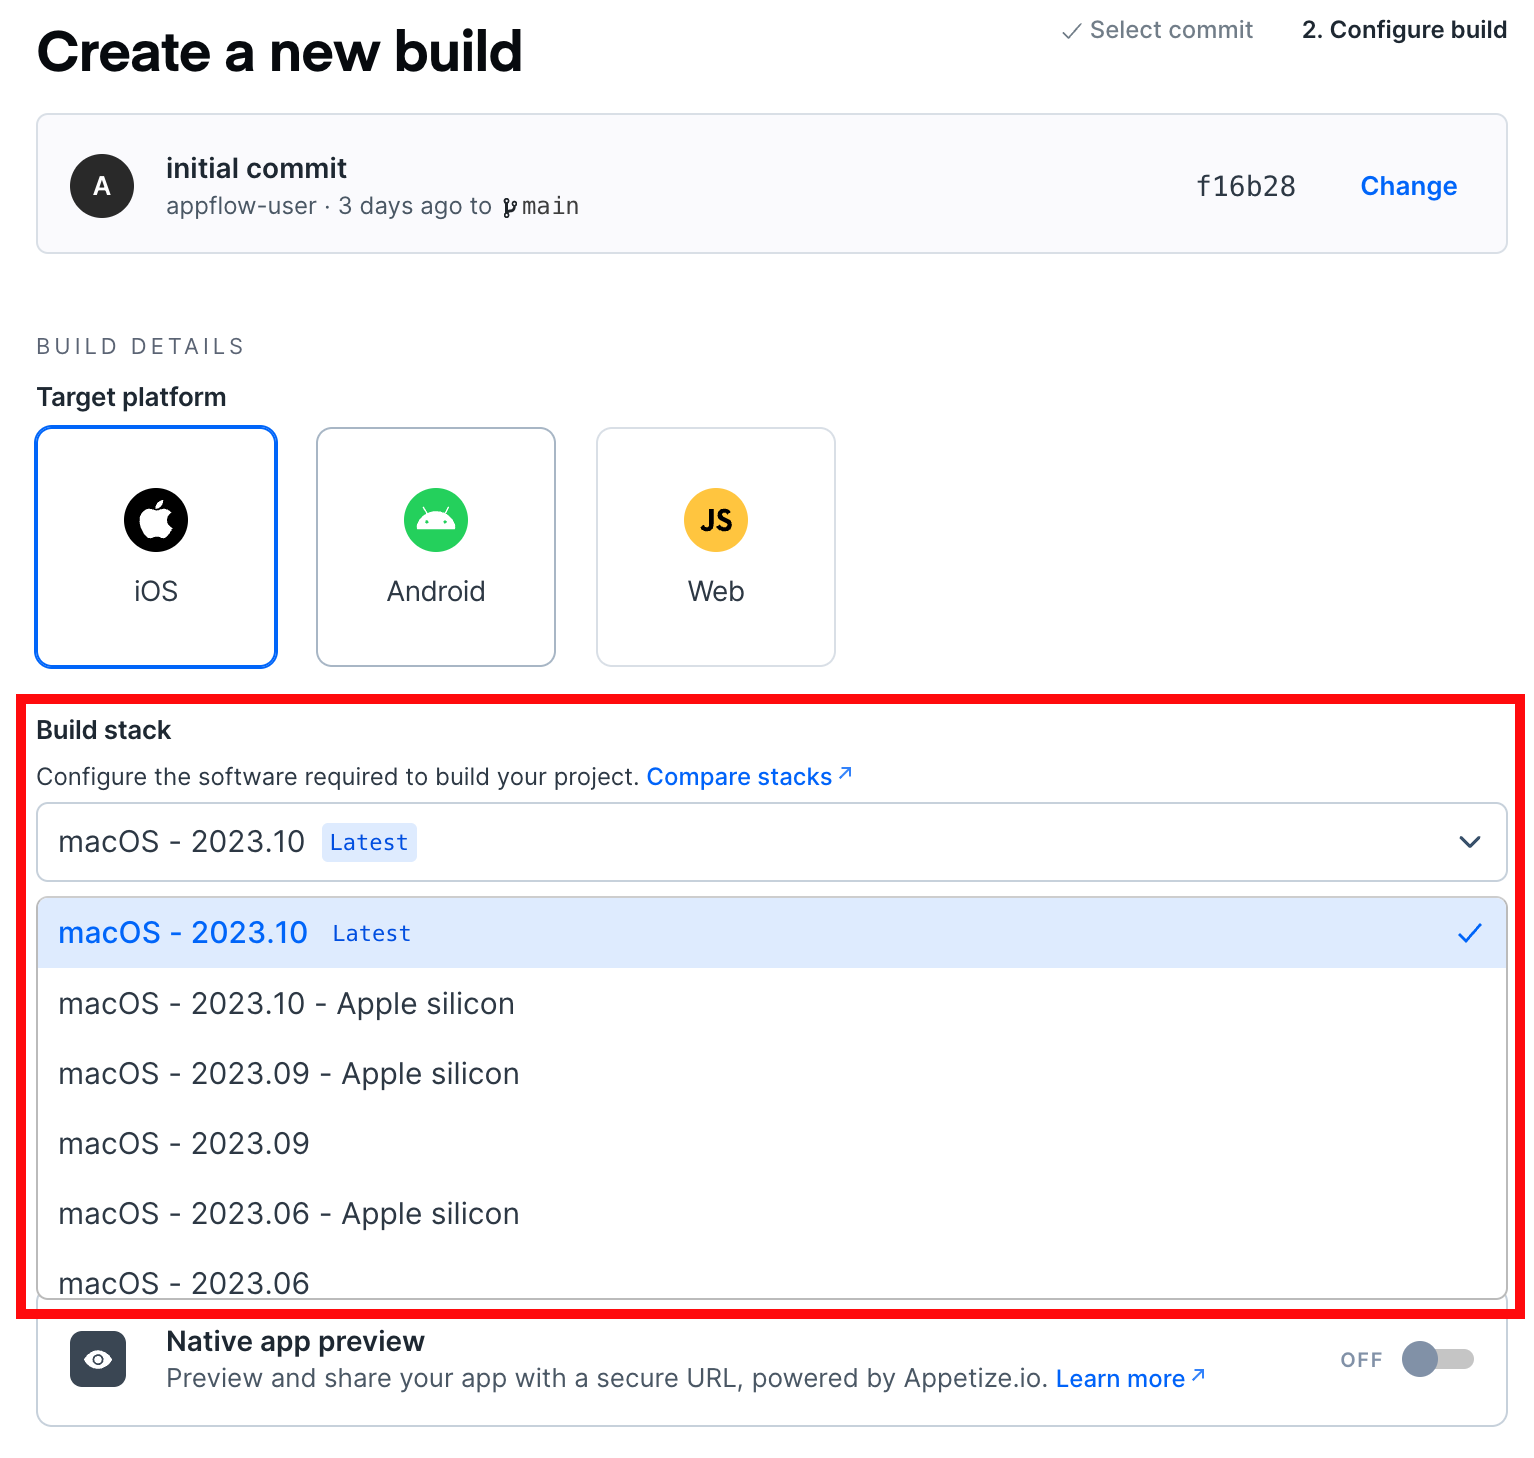Click the checkmark on selected macOS 2023.10 option
Image resolution: width=1534 pixels, height=1458 pixels.
point(1469,933)
